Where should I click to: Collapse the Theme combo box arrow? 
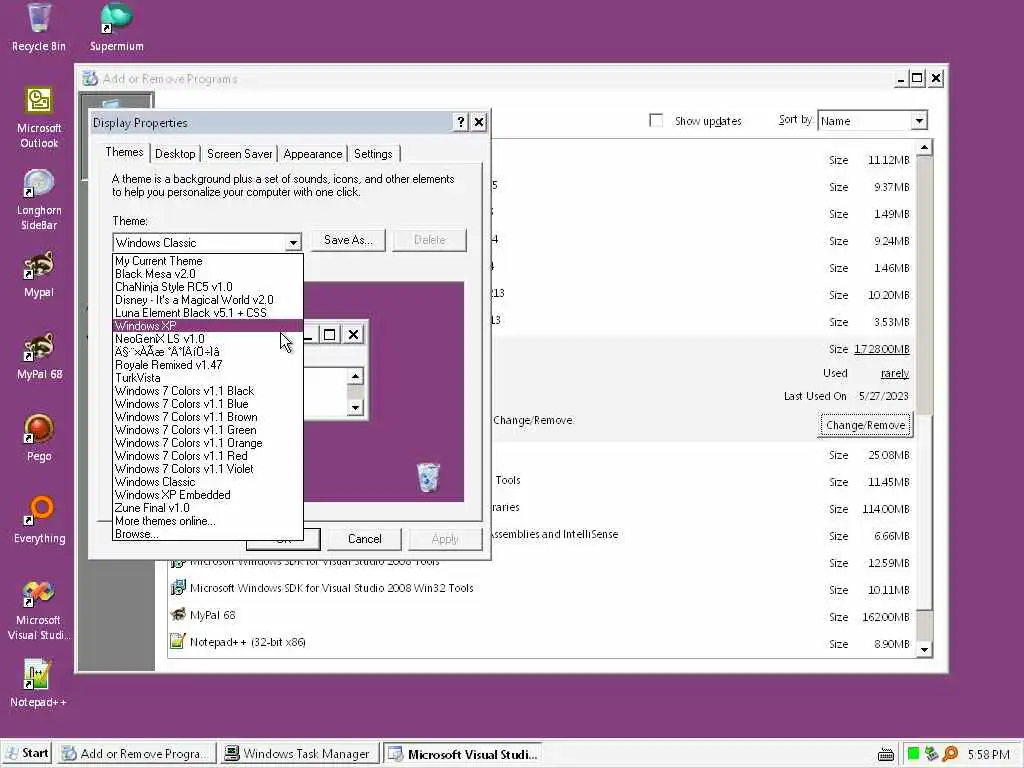293,242
